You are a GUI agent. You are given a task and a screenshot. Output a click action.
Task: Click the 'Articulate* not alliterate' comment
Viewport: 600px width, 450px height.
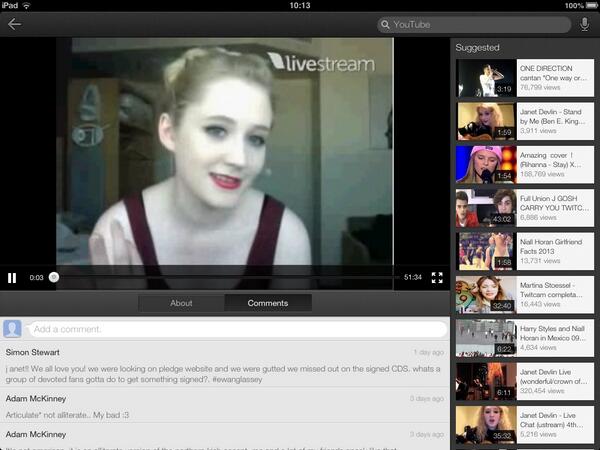pyautogui.click(x=67, y=415)
